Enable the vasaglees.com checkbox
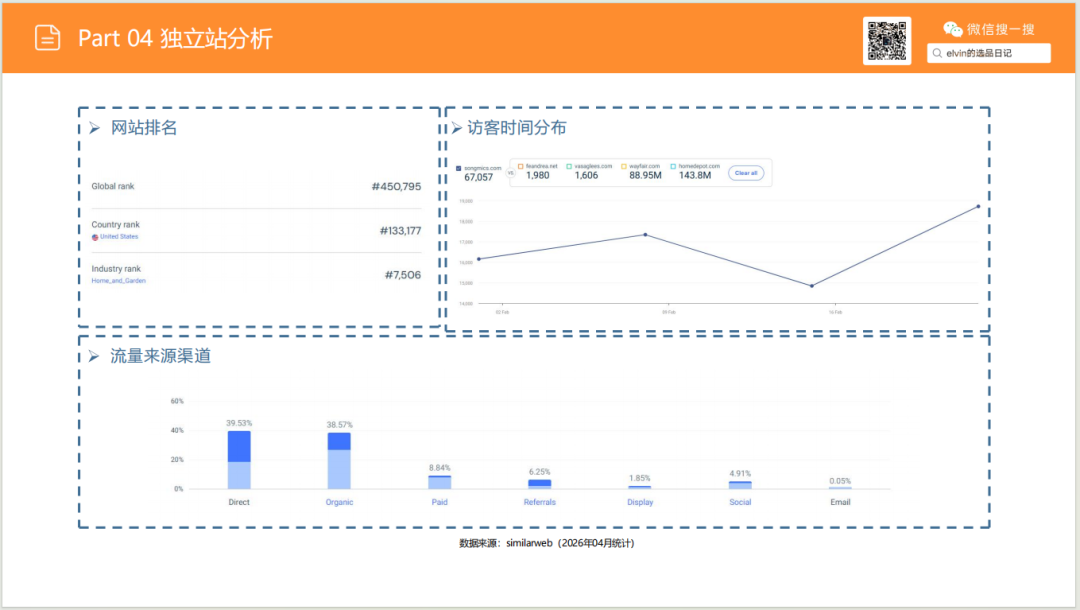The image size is (1080, 610). [569, 166]
